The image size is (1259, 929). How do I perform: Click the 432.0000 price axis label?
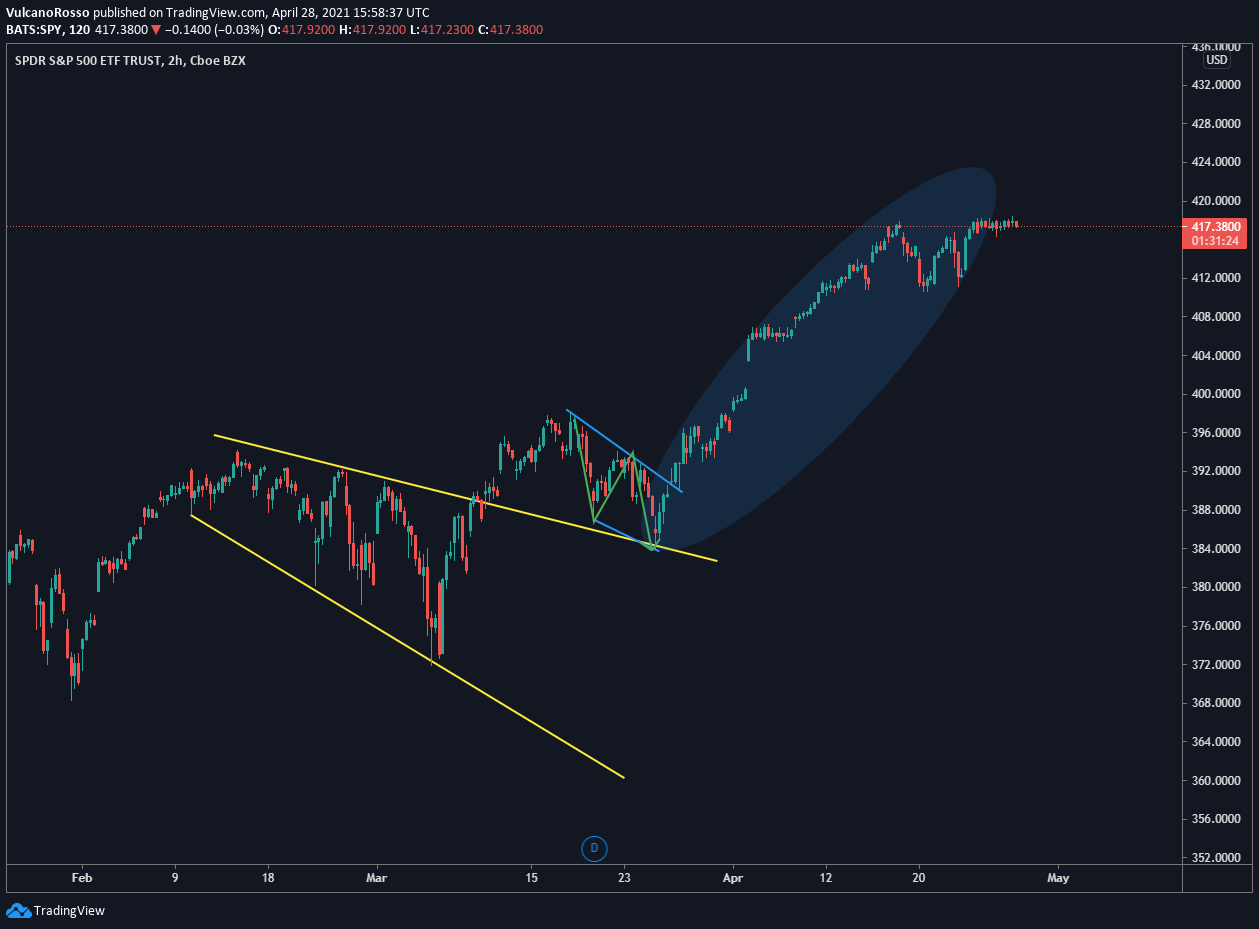pos(1218,85)
